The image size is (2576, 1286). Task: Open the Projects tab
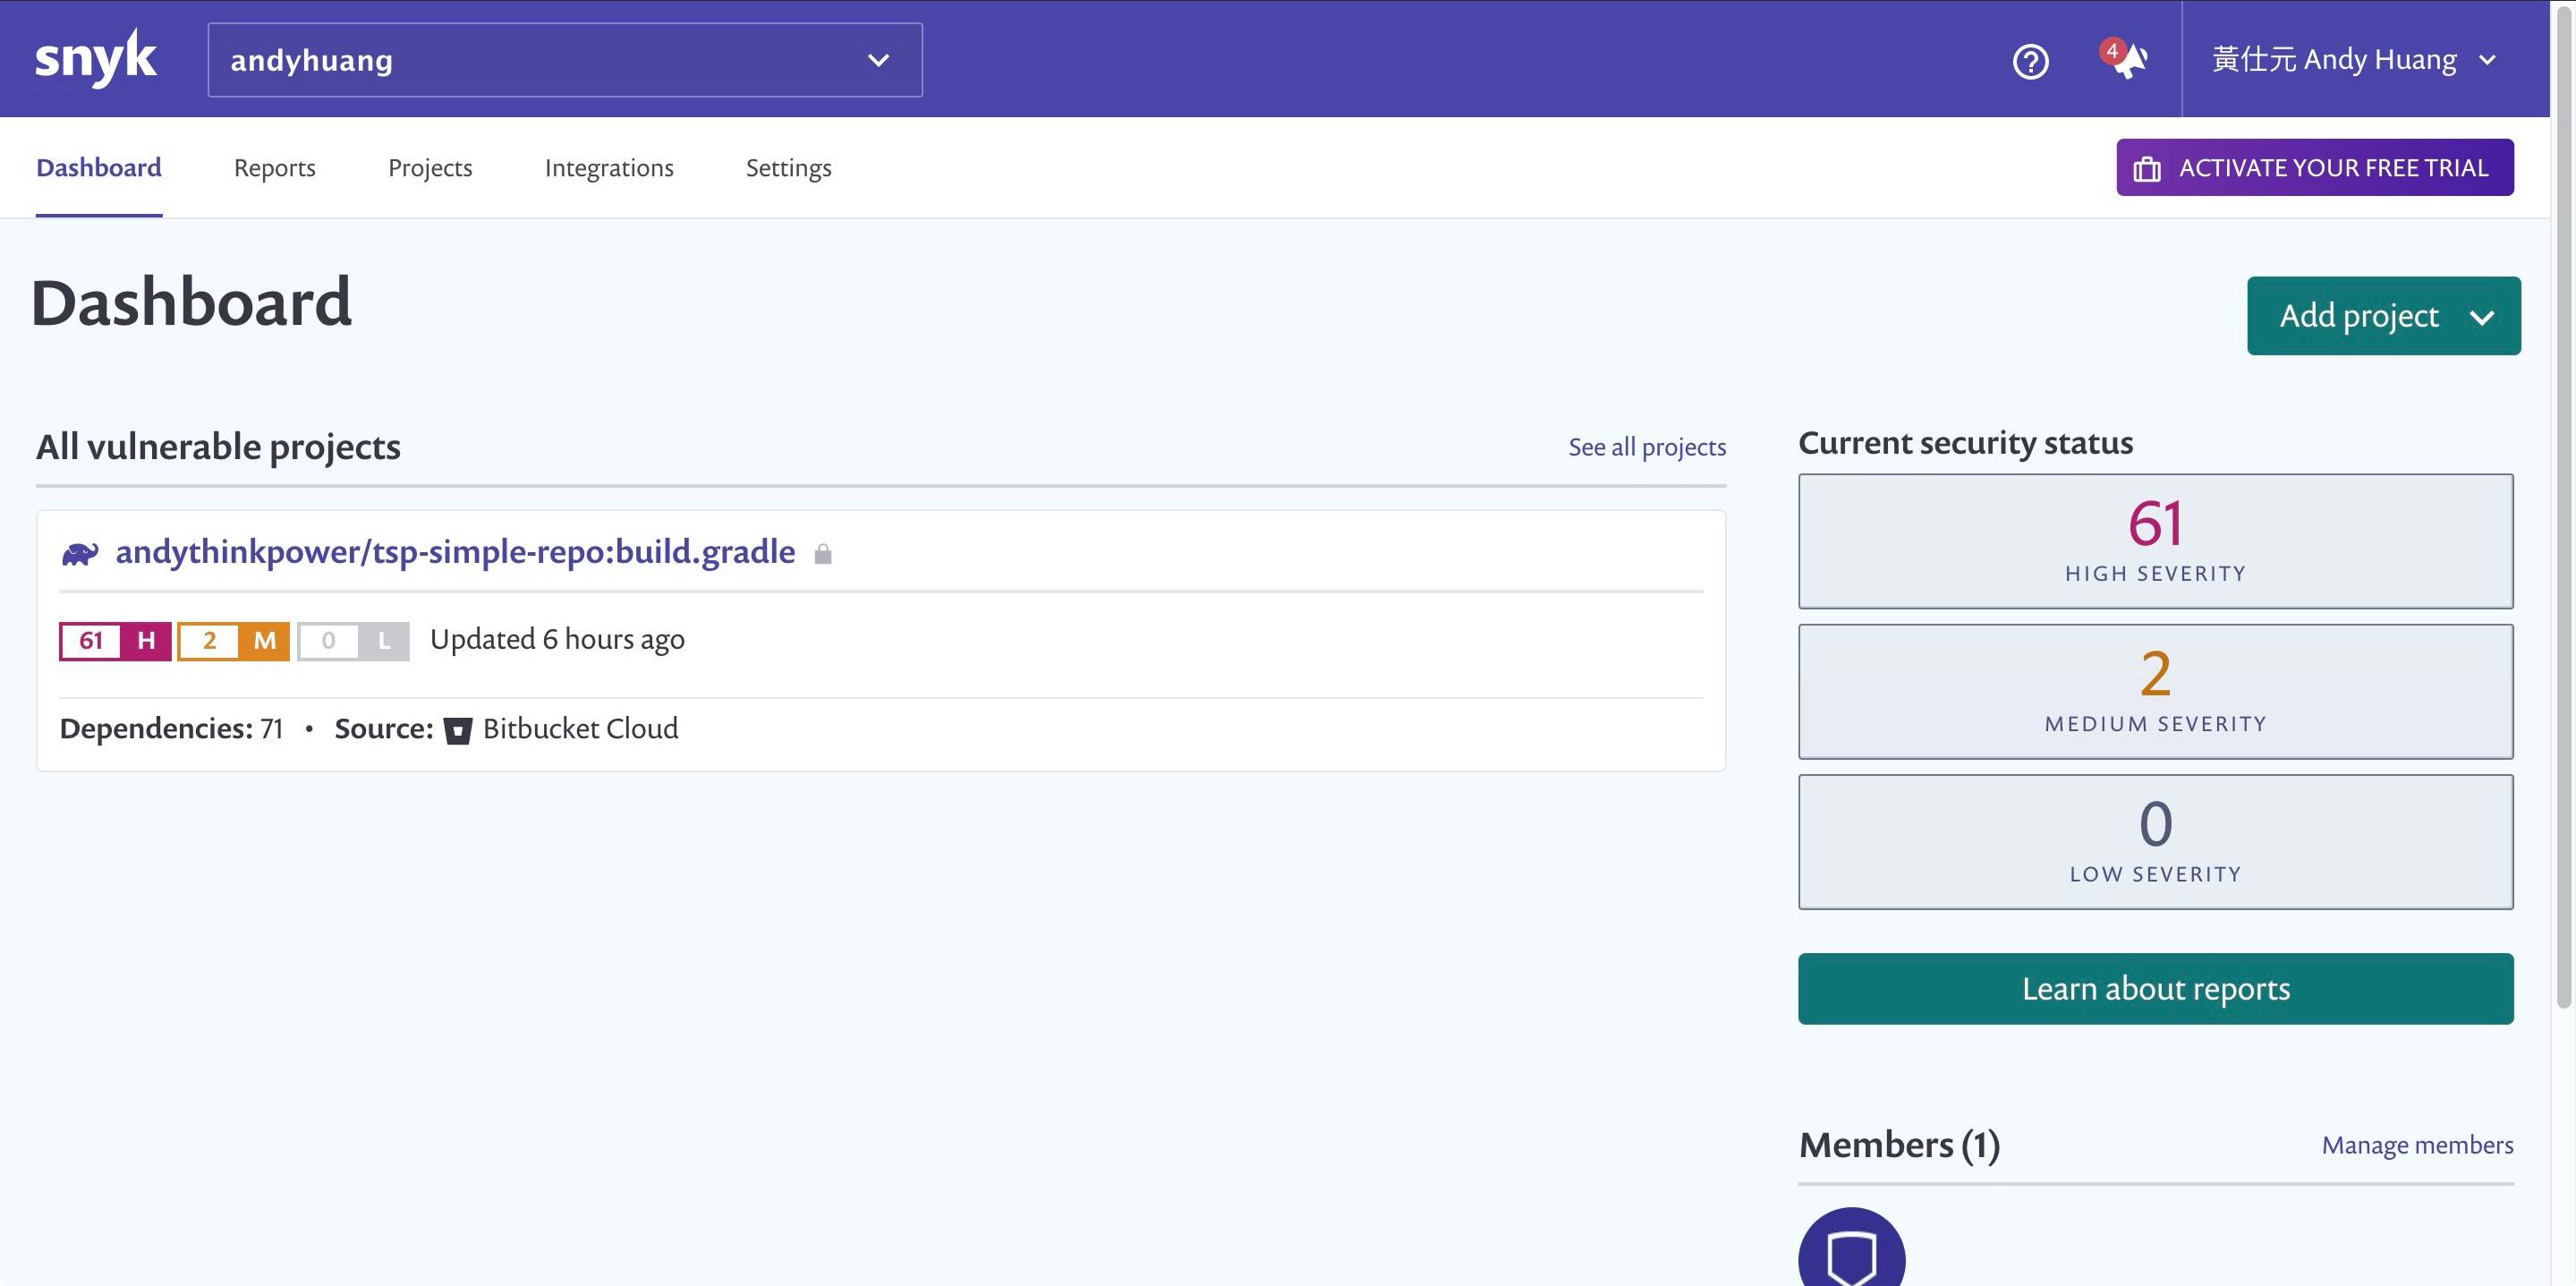tap(430, 168)
